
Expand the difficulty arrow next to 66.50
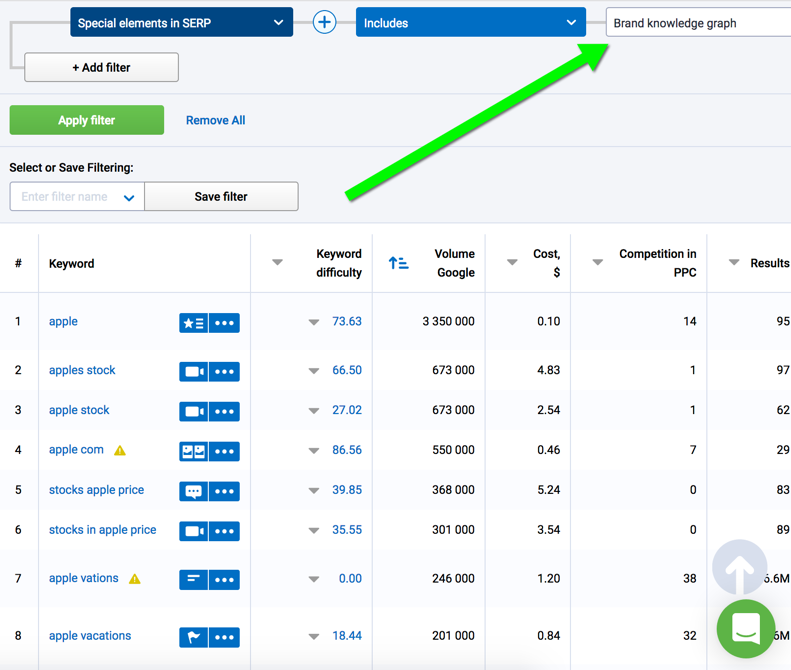tap(314, 371)
